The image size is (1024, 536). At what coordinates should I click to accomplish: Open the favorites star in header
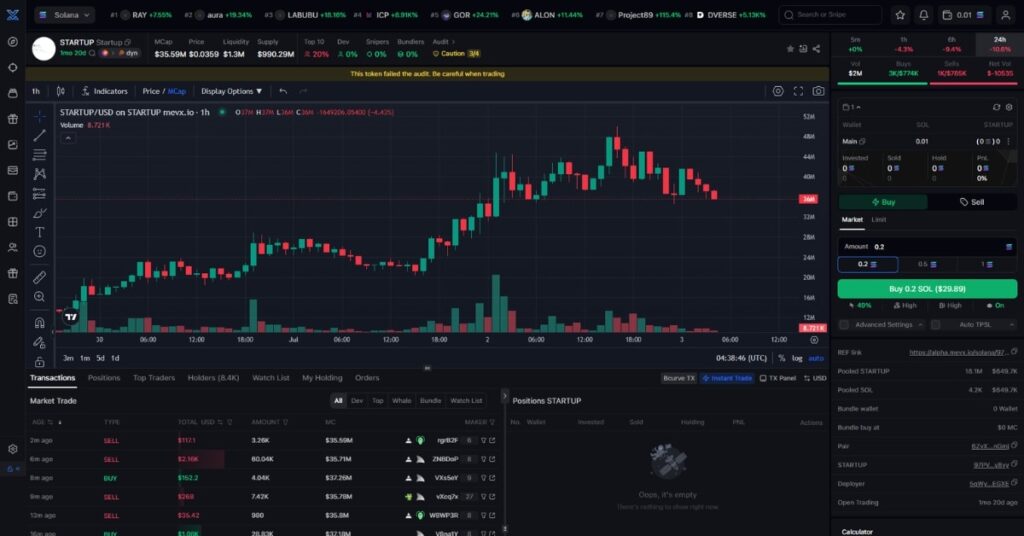[x=900, y=14]
